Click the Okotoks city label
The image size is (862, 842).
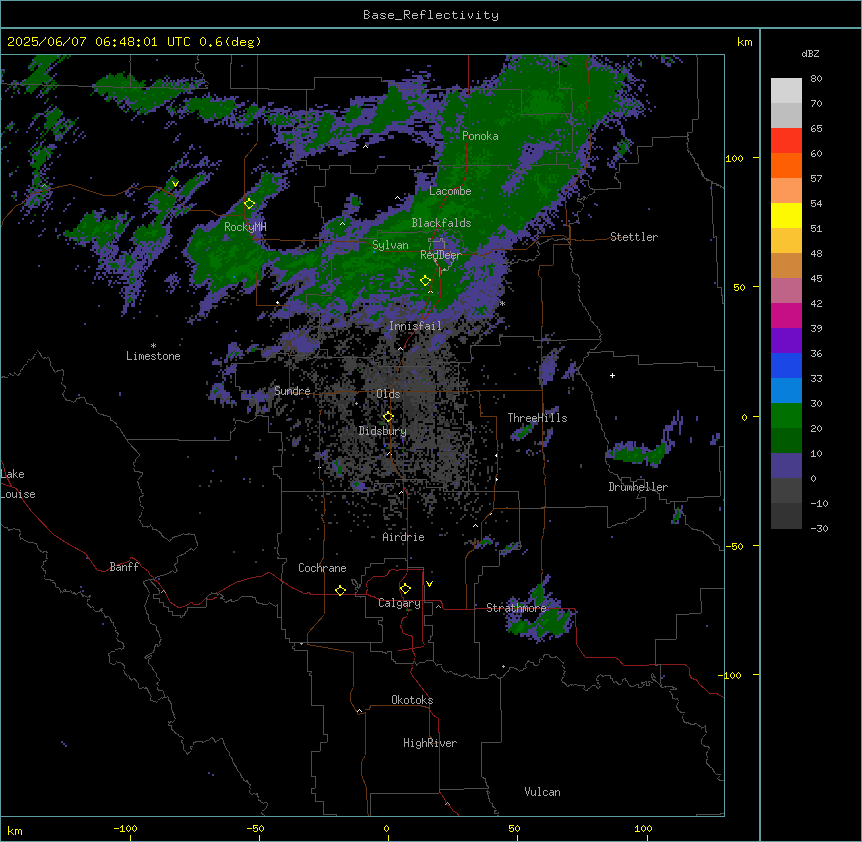click(x=412, y=700)
